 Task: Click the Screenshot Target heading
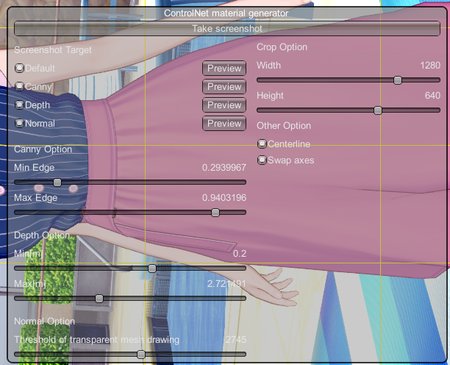coord(53,50)
